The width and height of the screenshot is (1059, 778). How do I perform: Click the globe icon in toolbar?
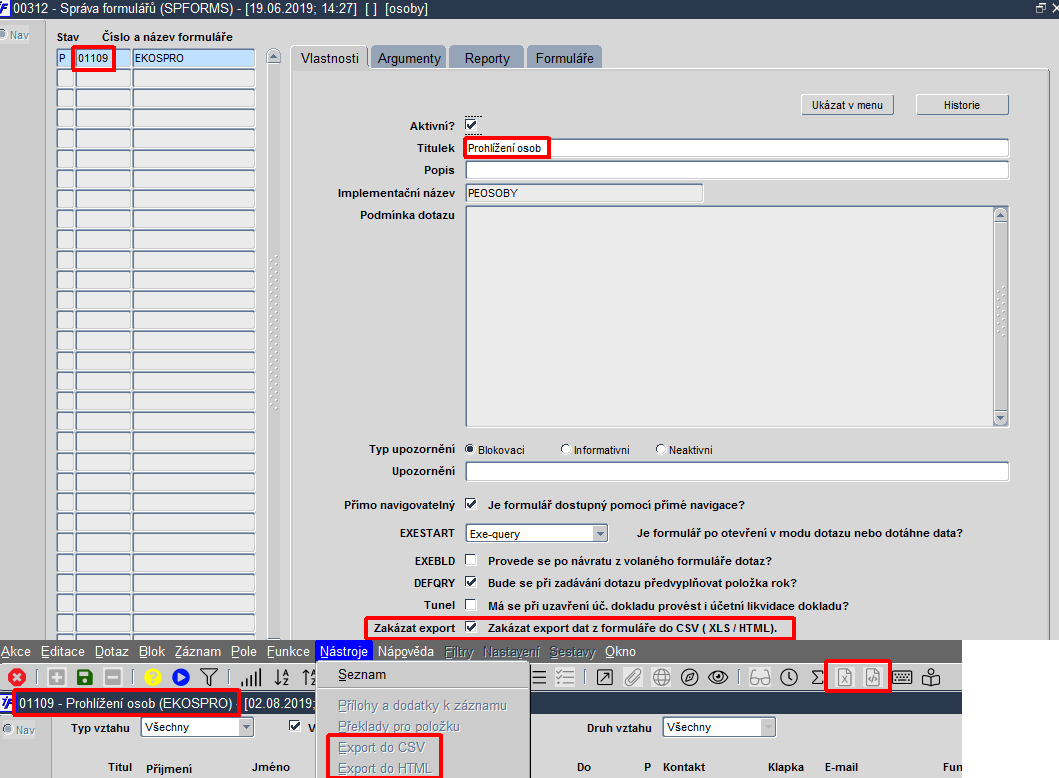(661, 677)
